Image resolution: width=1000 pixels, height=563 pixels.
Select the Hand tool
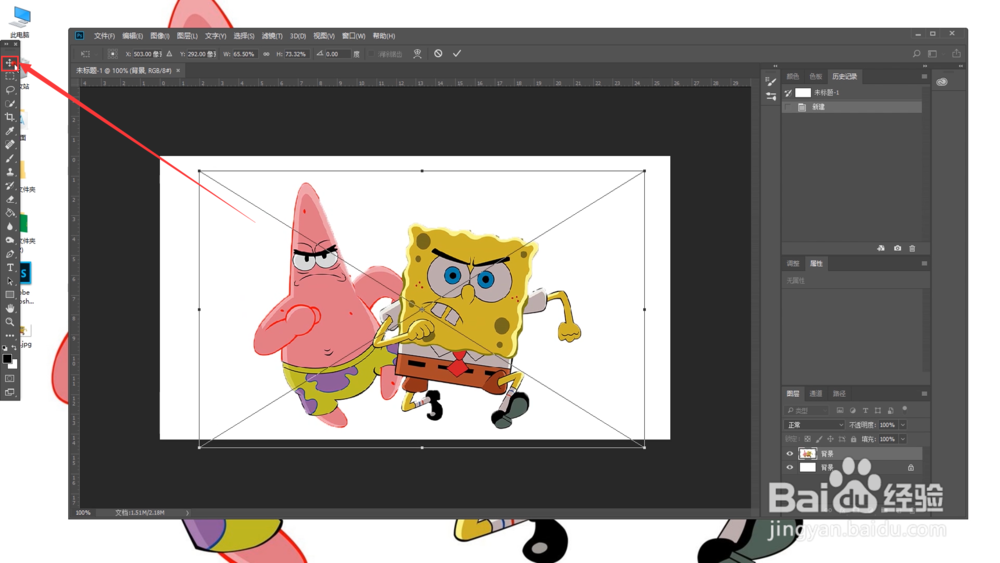coord(10,309)
